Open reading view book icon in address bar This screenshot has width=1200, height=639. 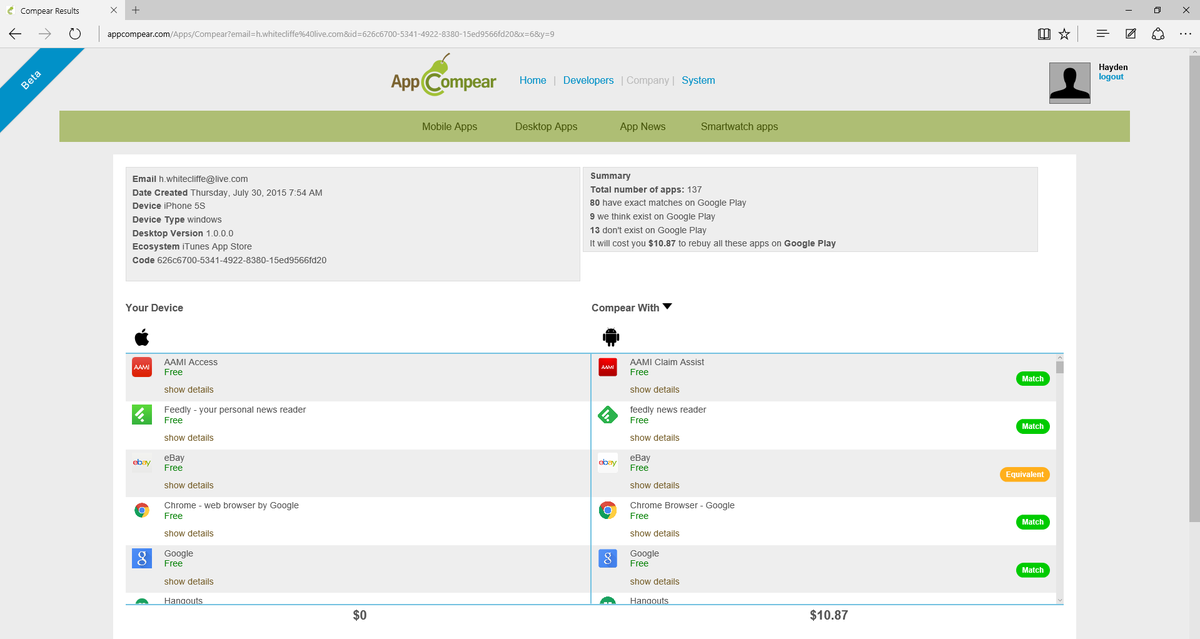[1044, 33]
